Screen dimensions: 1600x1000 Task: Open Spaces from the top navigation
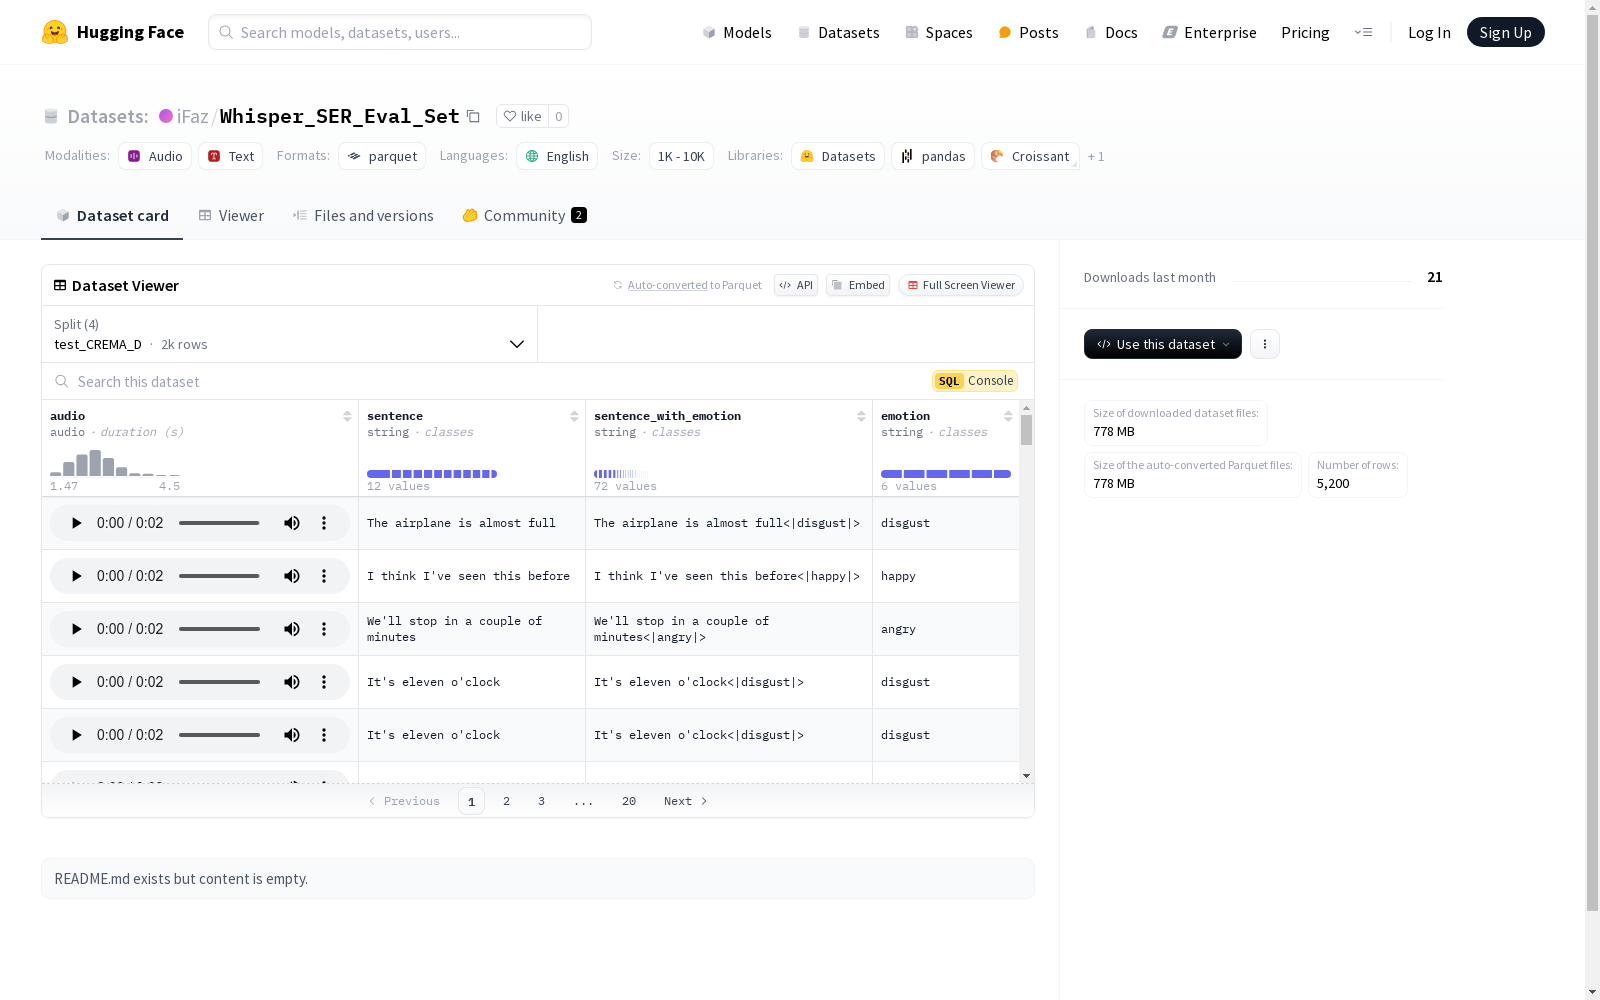tap(939, 32)
